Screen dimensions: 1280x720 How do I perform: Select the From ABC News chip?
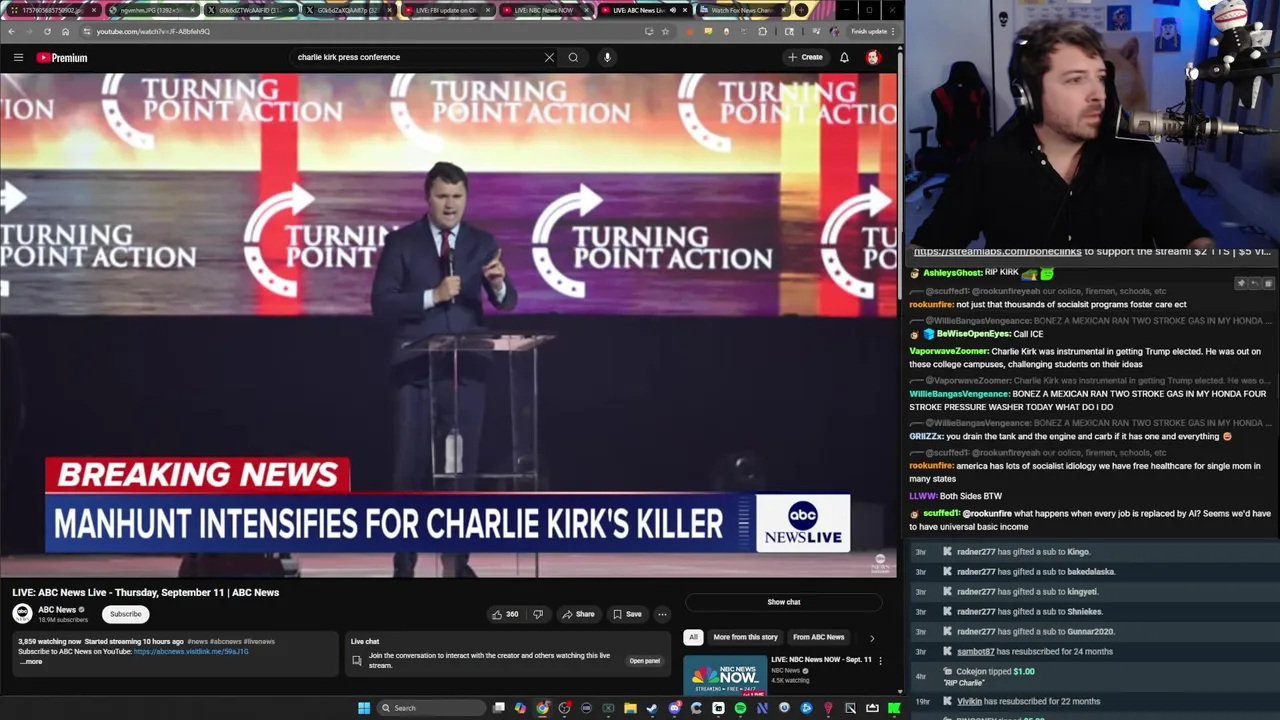[x=819, y=637]
